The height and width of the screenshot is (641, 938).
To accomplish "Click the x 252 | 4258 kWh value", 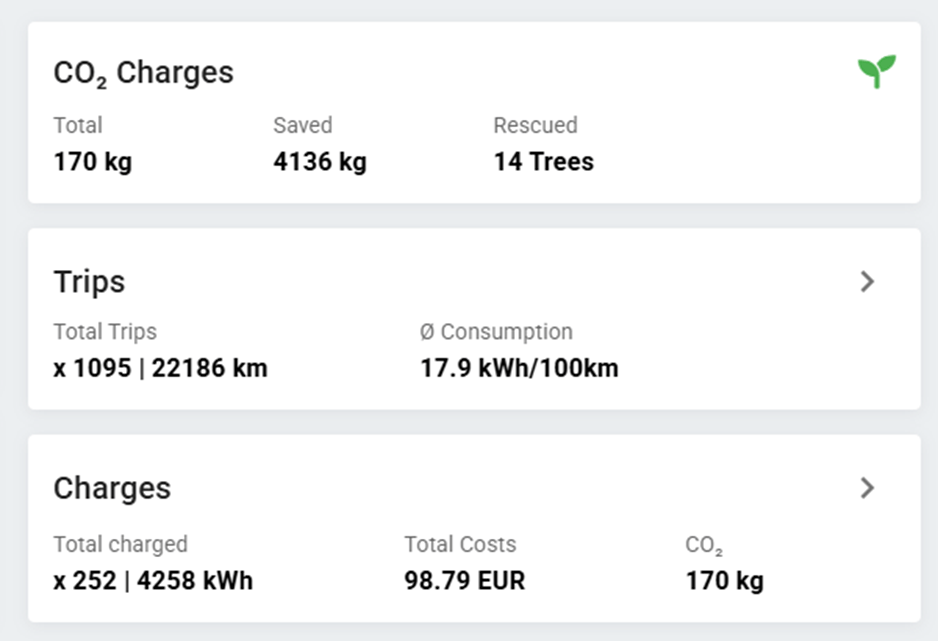I will pyautogui.click(x=153, y=581).
